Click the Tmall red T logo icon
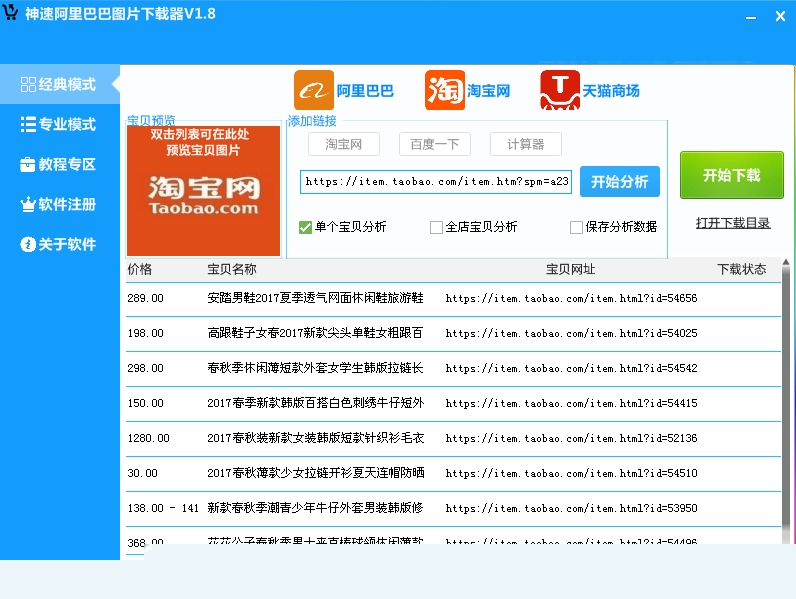Viewport: 796px width, 599px height. 560,90
